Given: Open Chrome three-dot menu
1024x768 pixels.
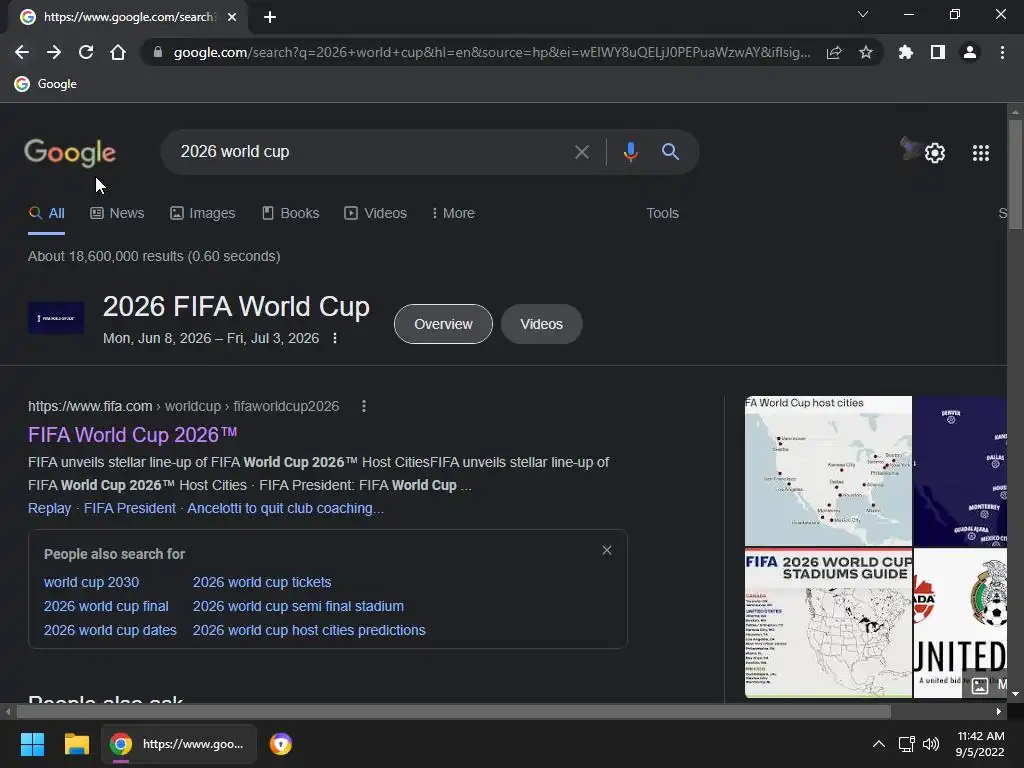Looking at the screenshot, I should click(x=1002, y=52).
